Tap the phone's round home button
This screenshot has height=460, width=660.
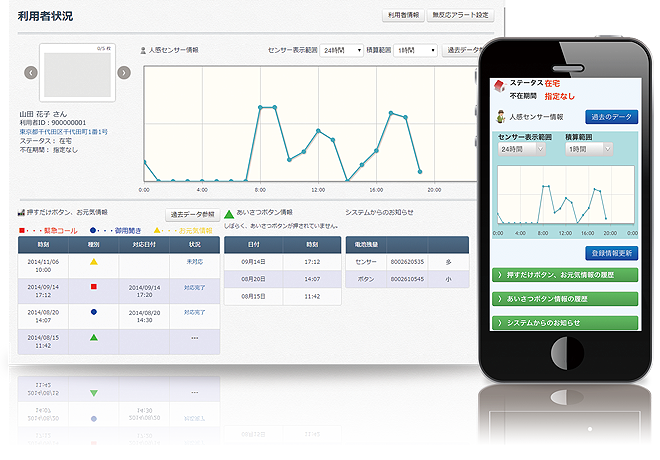point(567,353)
